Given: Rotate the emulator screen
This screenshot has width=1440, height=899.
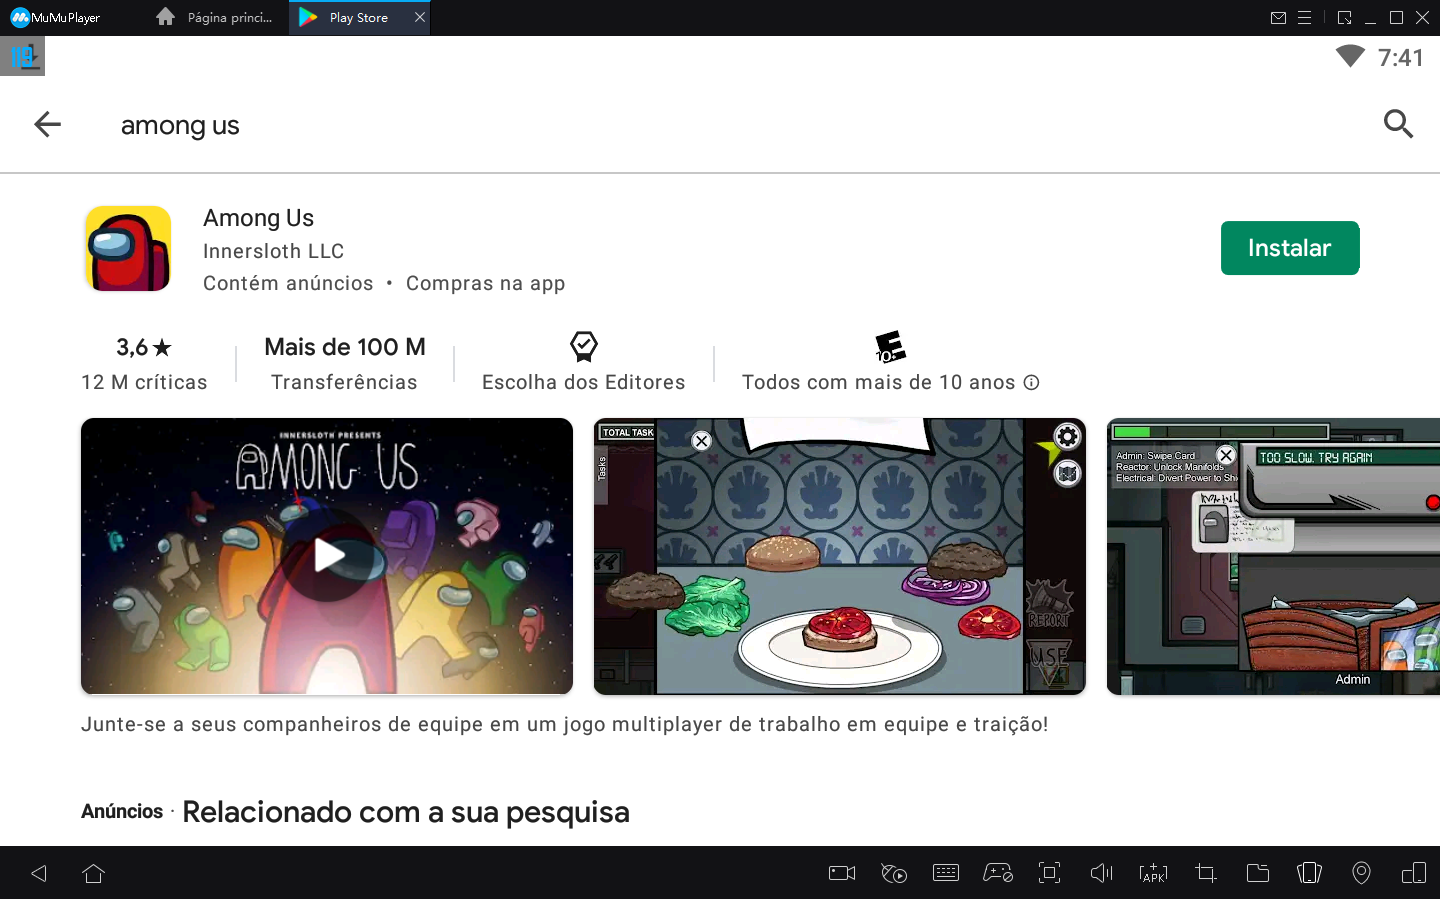Looking at the screenshot, I should coord(1413,872).
